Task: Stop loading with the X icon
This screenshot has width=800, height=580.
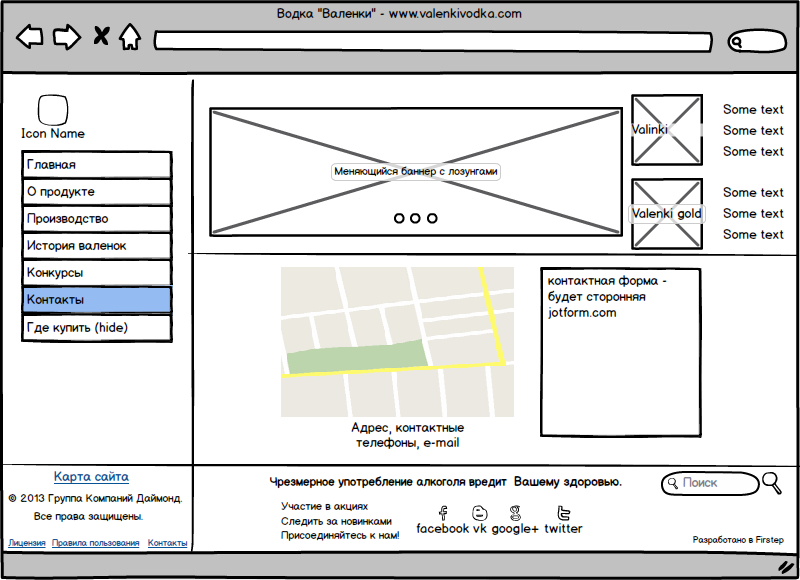Action: [x=101, y=36]
